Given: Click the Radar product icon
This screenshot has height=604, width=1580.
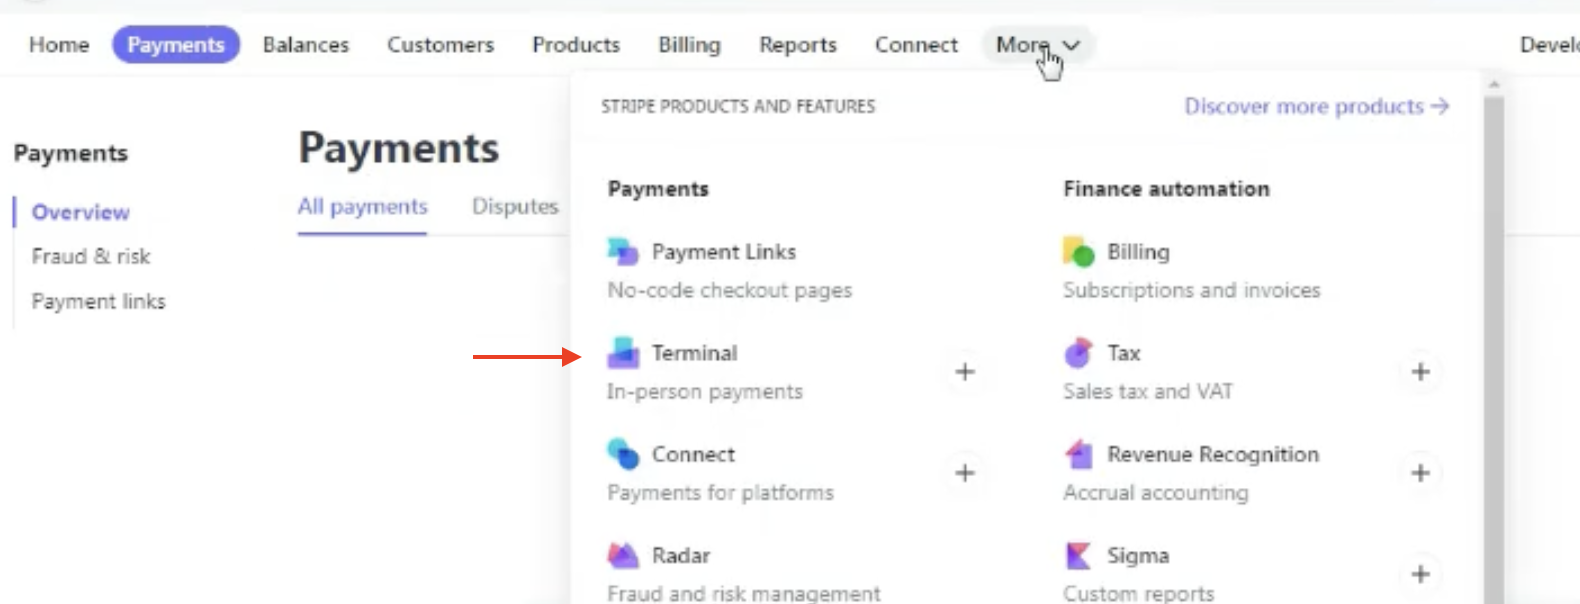Looking at the screenshot, I should coord(623,554).
